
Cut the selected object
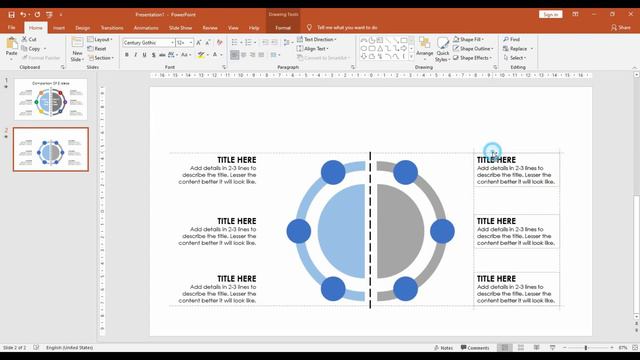coord(29,39)
